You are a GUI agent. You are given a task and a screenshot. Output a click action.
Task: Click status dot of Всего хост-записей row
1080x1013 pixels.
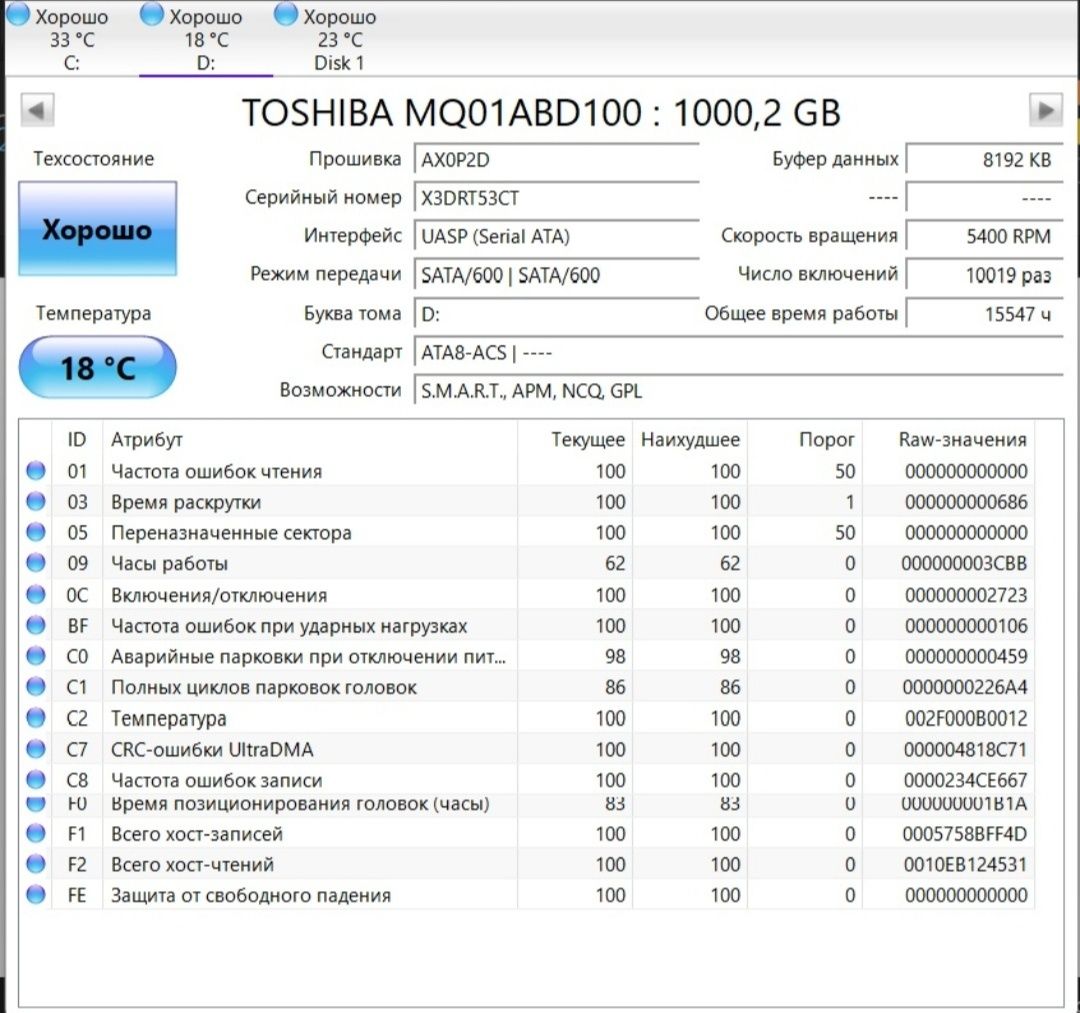36,833
